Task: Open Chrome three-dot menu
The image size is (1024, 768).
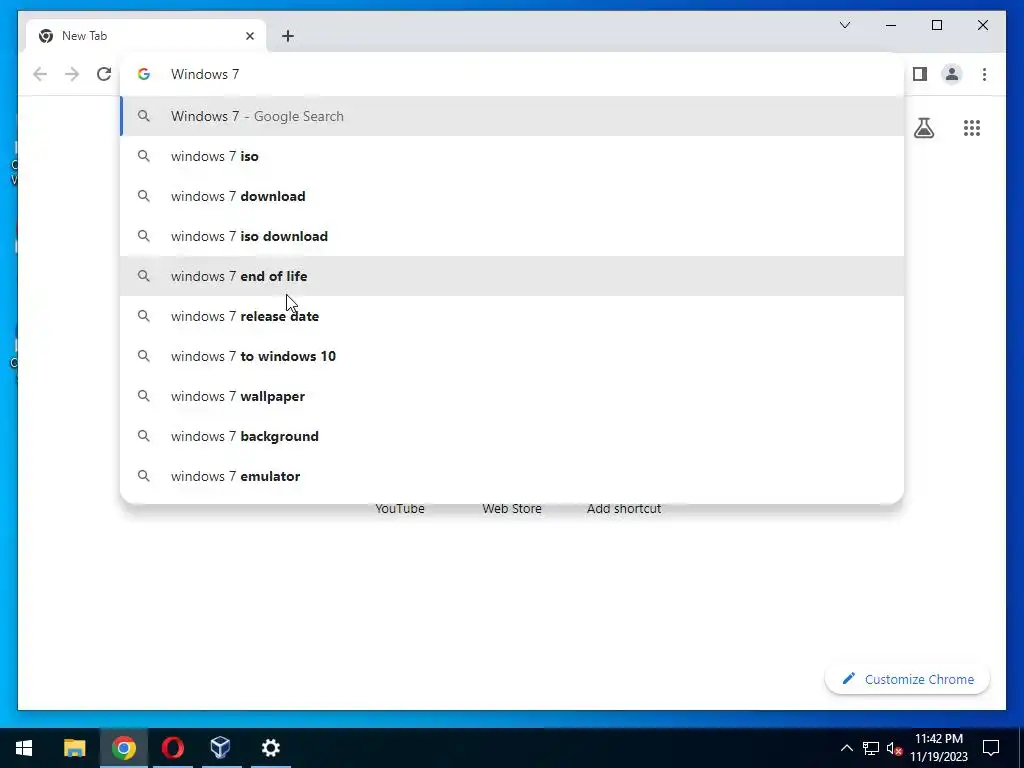Action: pyautogui.click(x=984, y=74)
